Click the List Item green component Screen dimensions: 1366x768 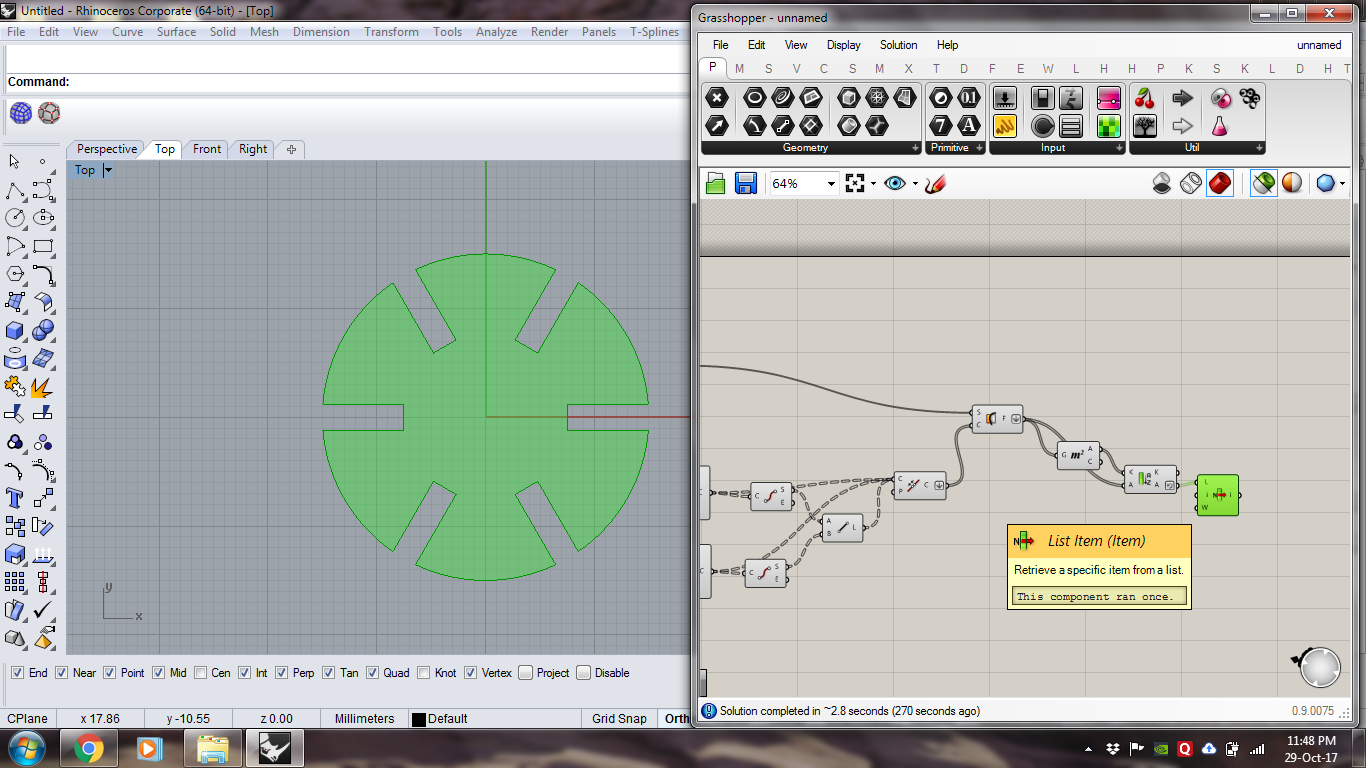(x=1217, y=495)
